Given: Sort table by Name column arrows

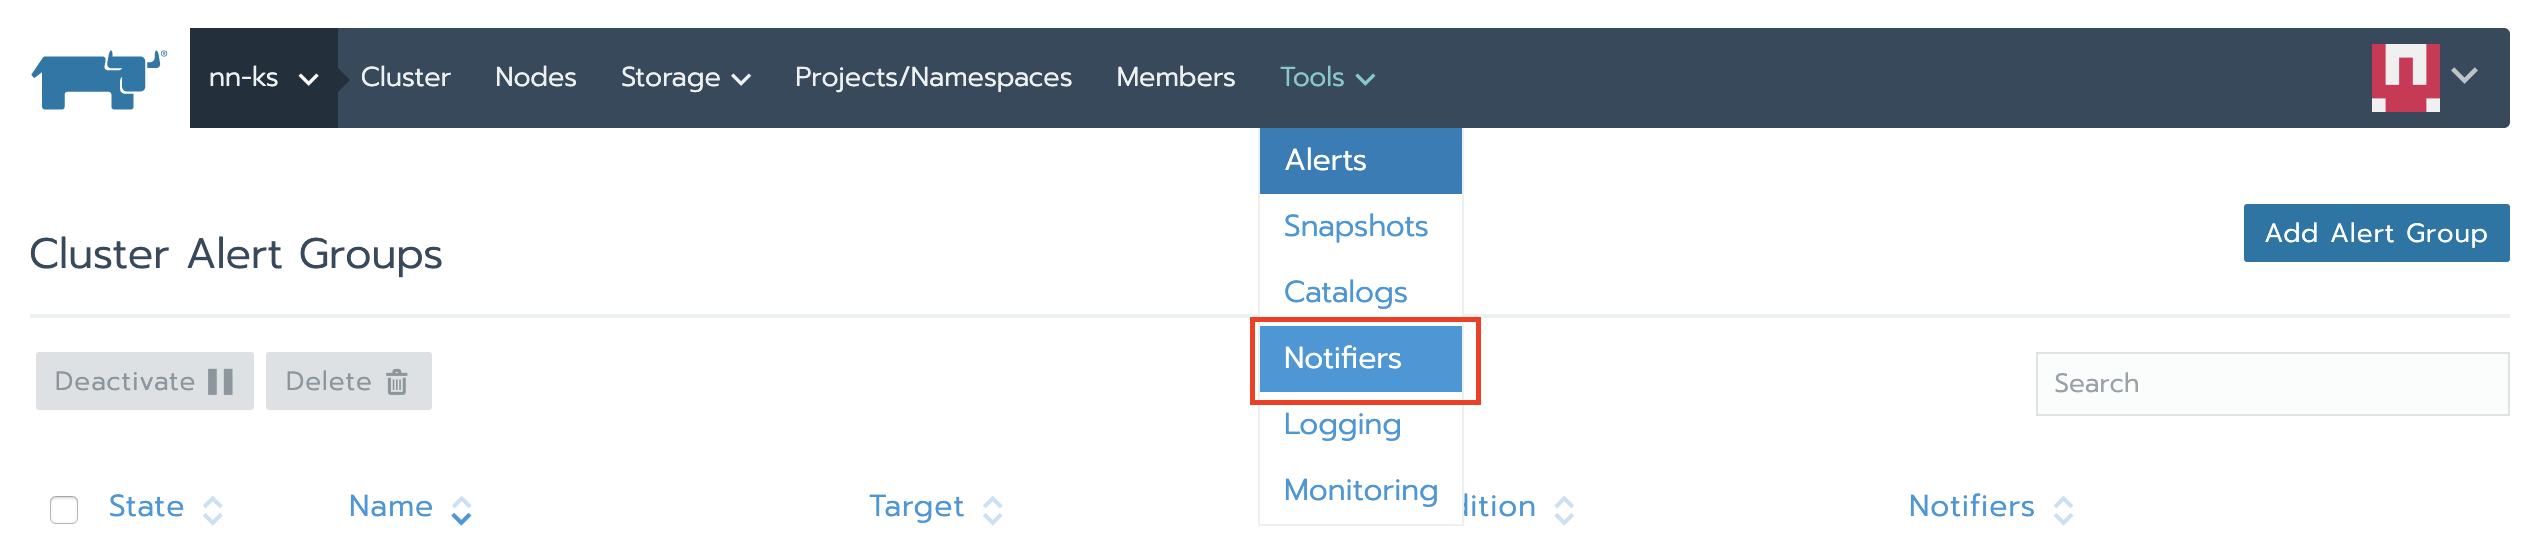Looking at the screenshot, I should coord(461,510).
